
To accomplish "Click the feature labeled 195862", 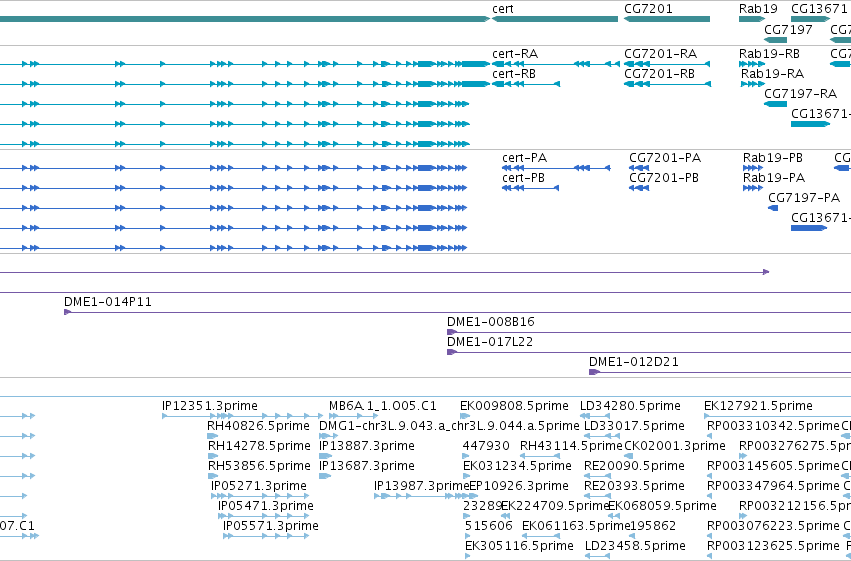I will point(652,527).
